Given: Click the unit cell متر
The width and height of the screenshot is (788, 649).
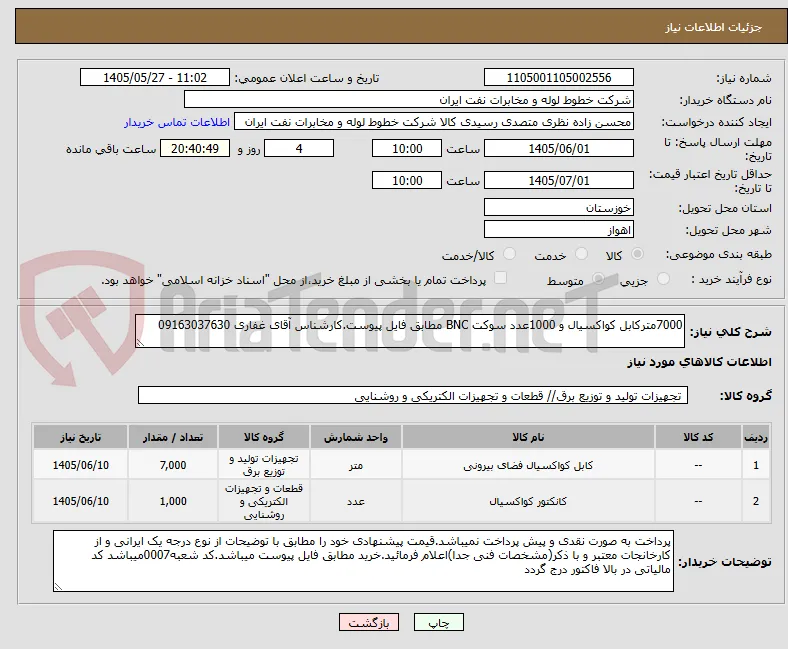Looking at the screenshot, I should point(356,465).
